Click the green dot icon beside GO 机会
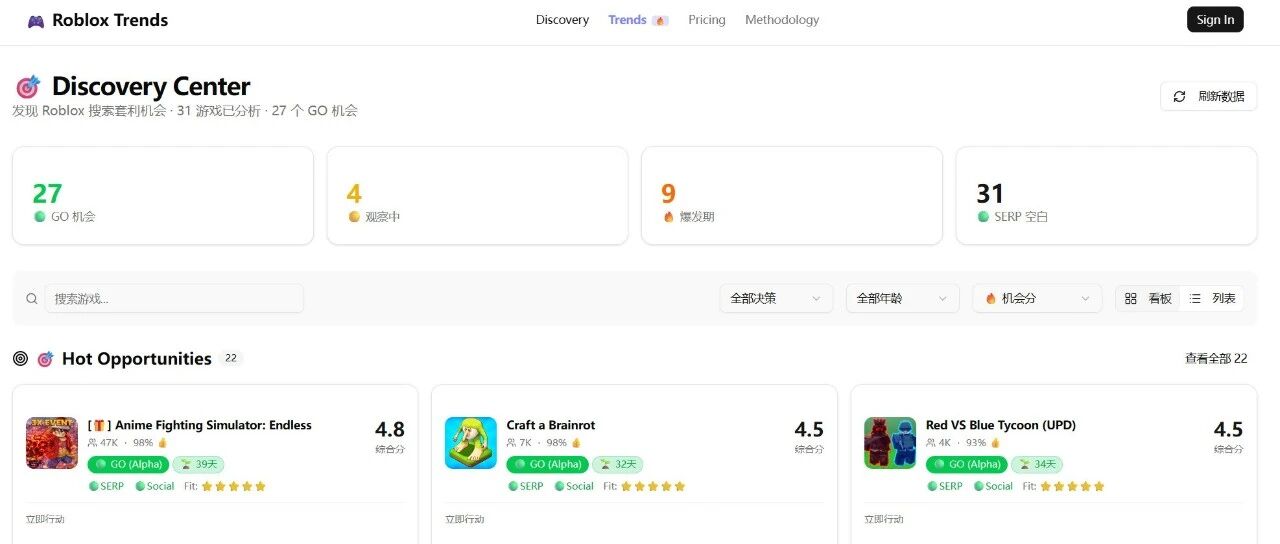Image resolution: width=1280 pixels, height=544 pixels. 40,217
